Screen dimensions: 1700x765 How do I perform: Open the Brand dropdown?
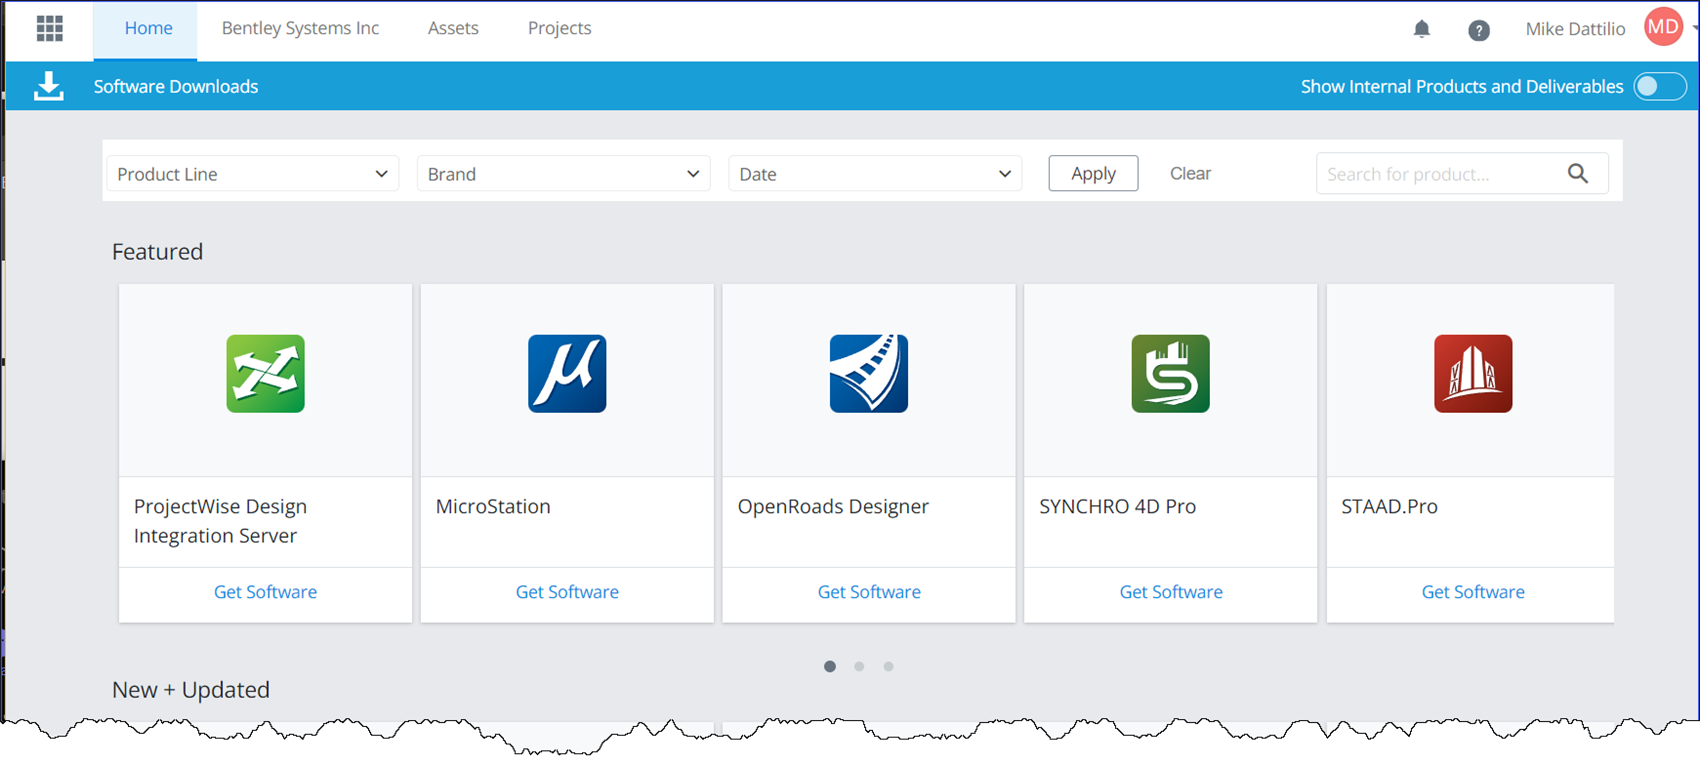(564, 174)
